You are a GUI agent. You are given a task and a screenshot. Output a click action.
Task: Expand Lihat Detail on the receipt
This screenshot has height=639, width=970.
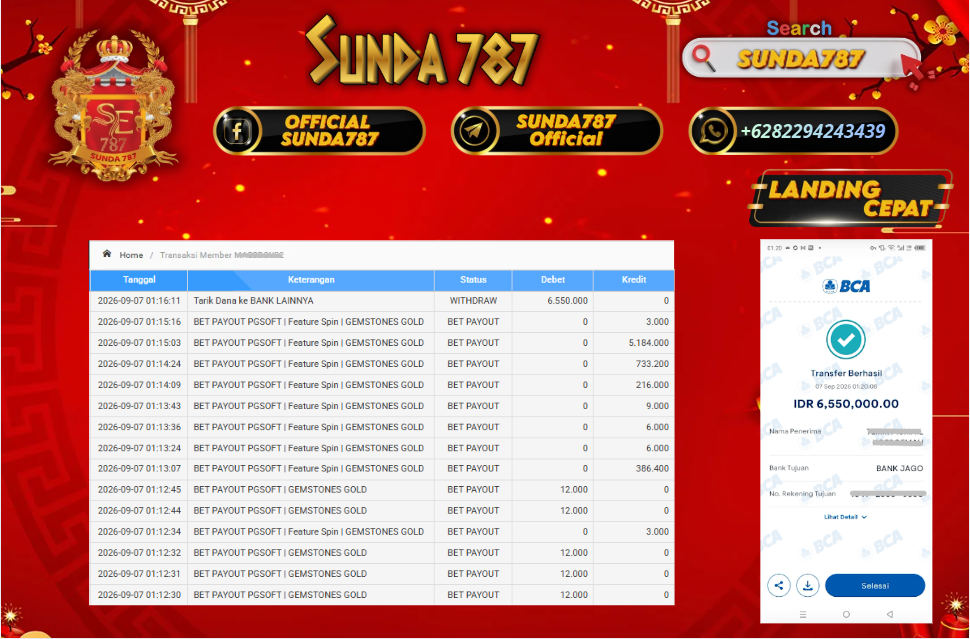846,517
